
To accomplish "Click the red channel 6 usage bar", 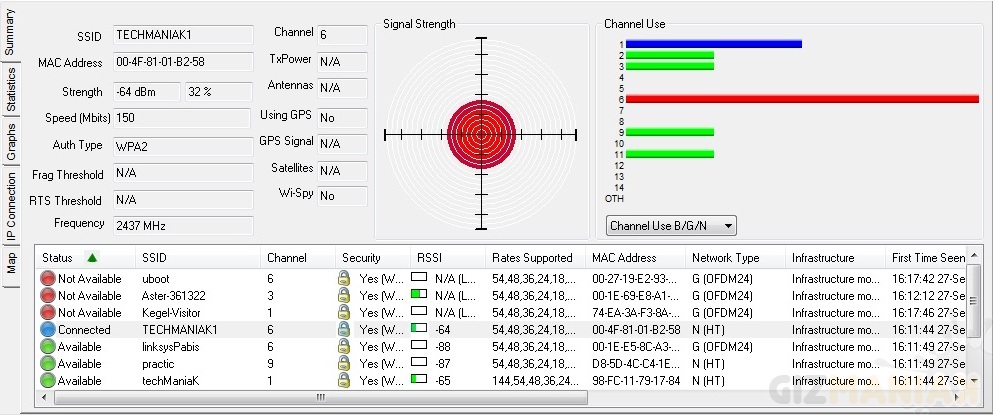I will tap(802, 99).
